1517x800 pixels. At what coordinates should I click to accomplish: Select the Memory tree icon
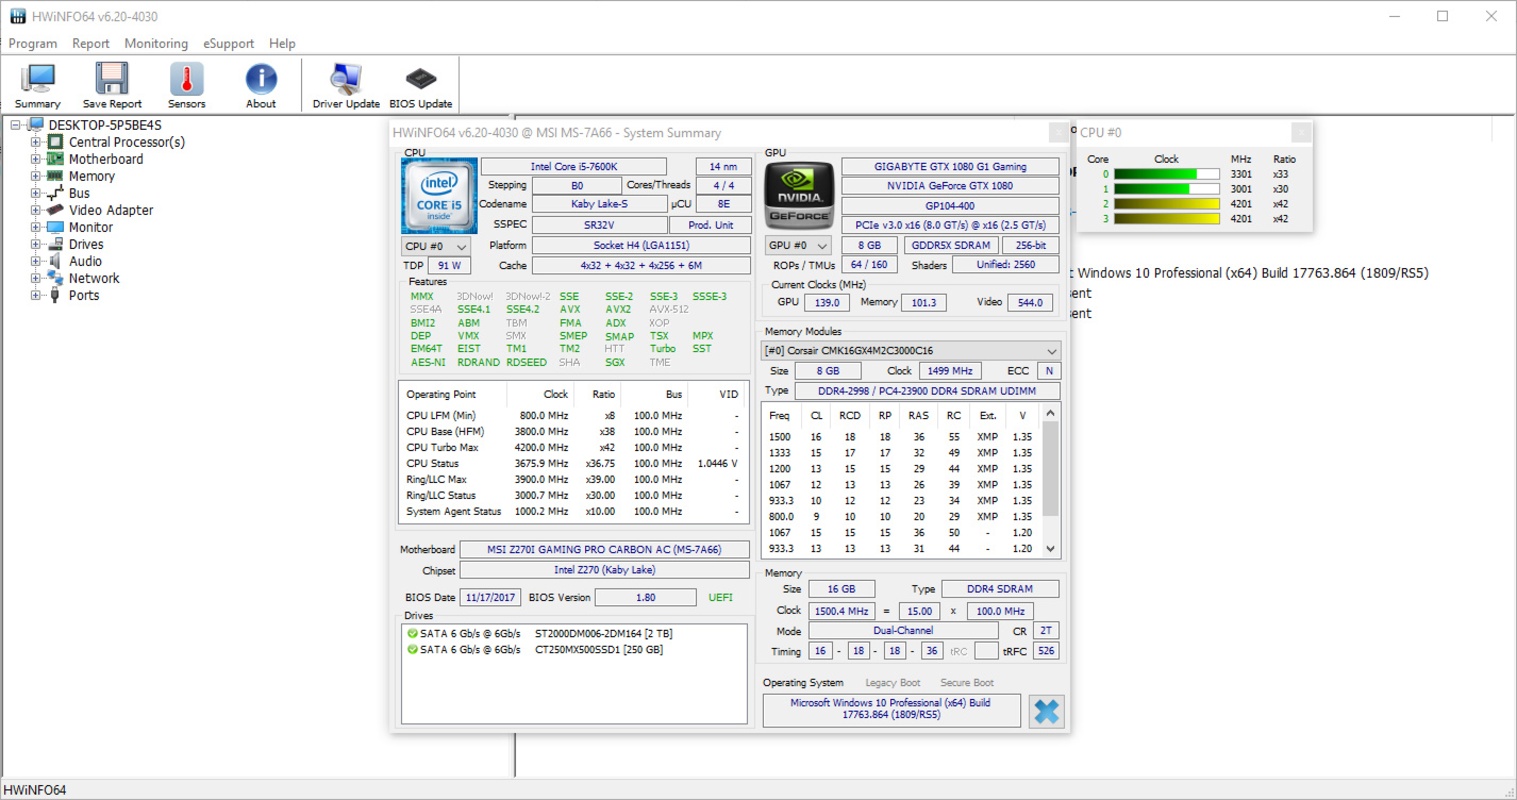(56, 176)
